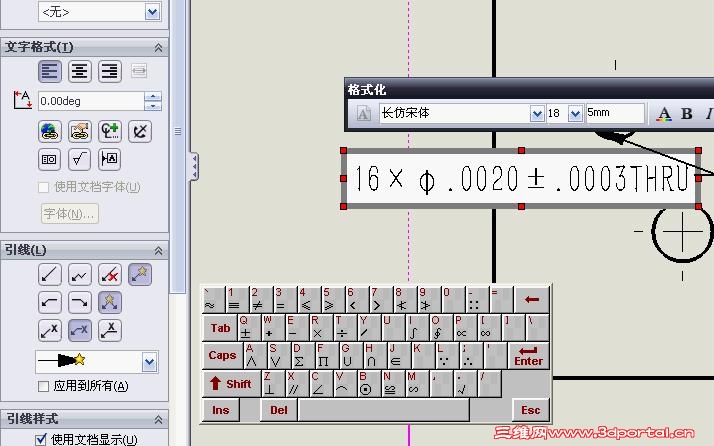The image size is (714, 446).
Task: Insert the ≠ symbol with 2 key
Action: coord(260,299)
